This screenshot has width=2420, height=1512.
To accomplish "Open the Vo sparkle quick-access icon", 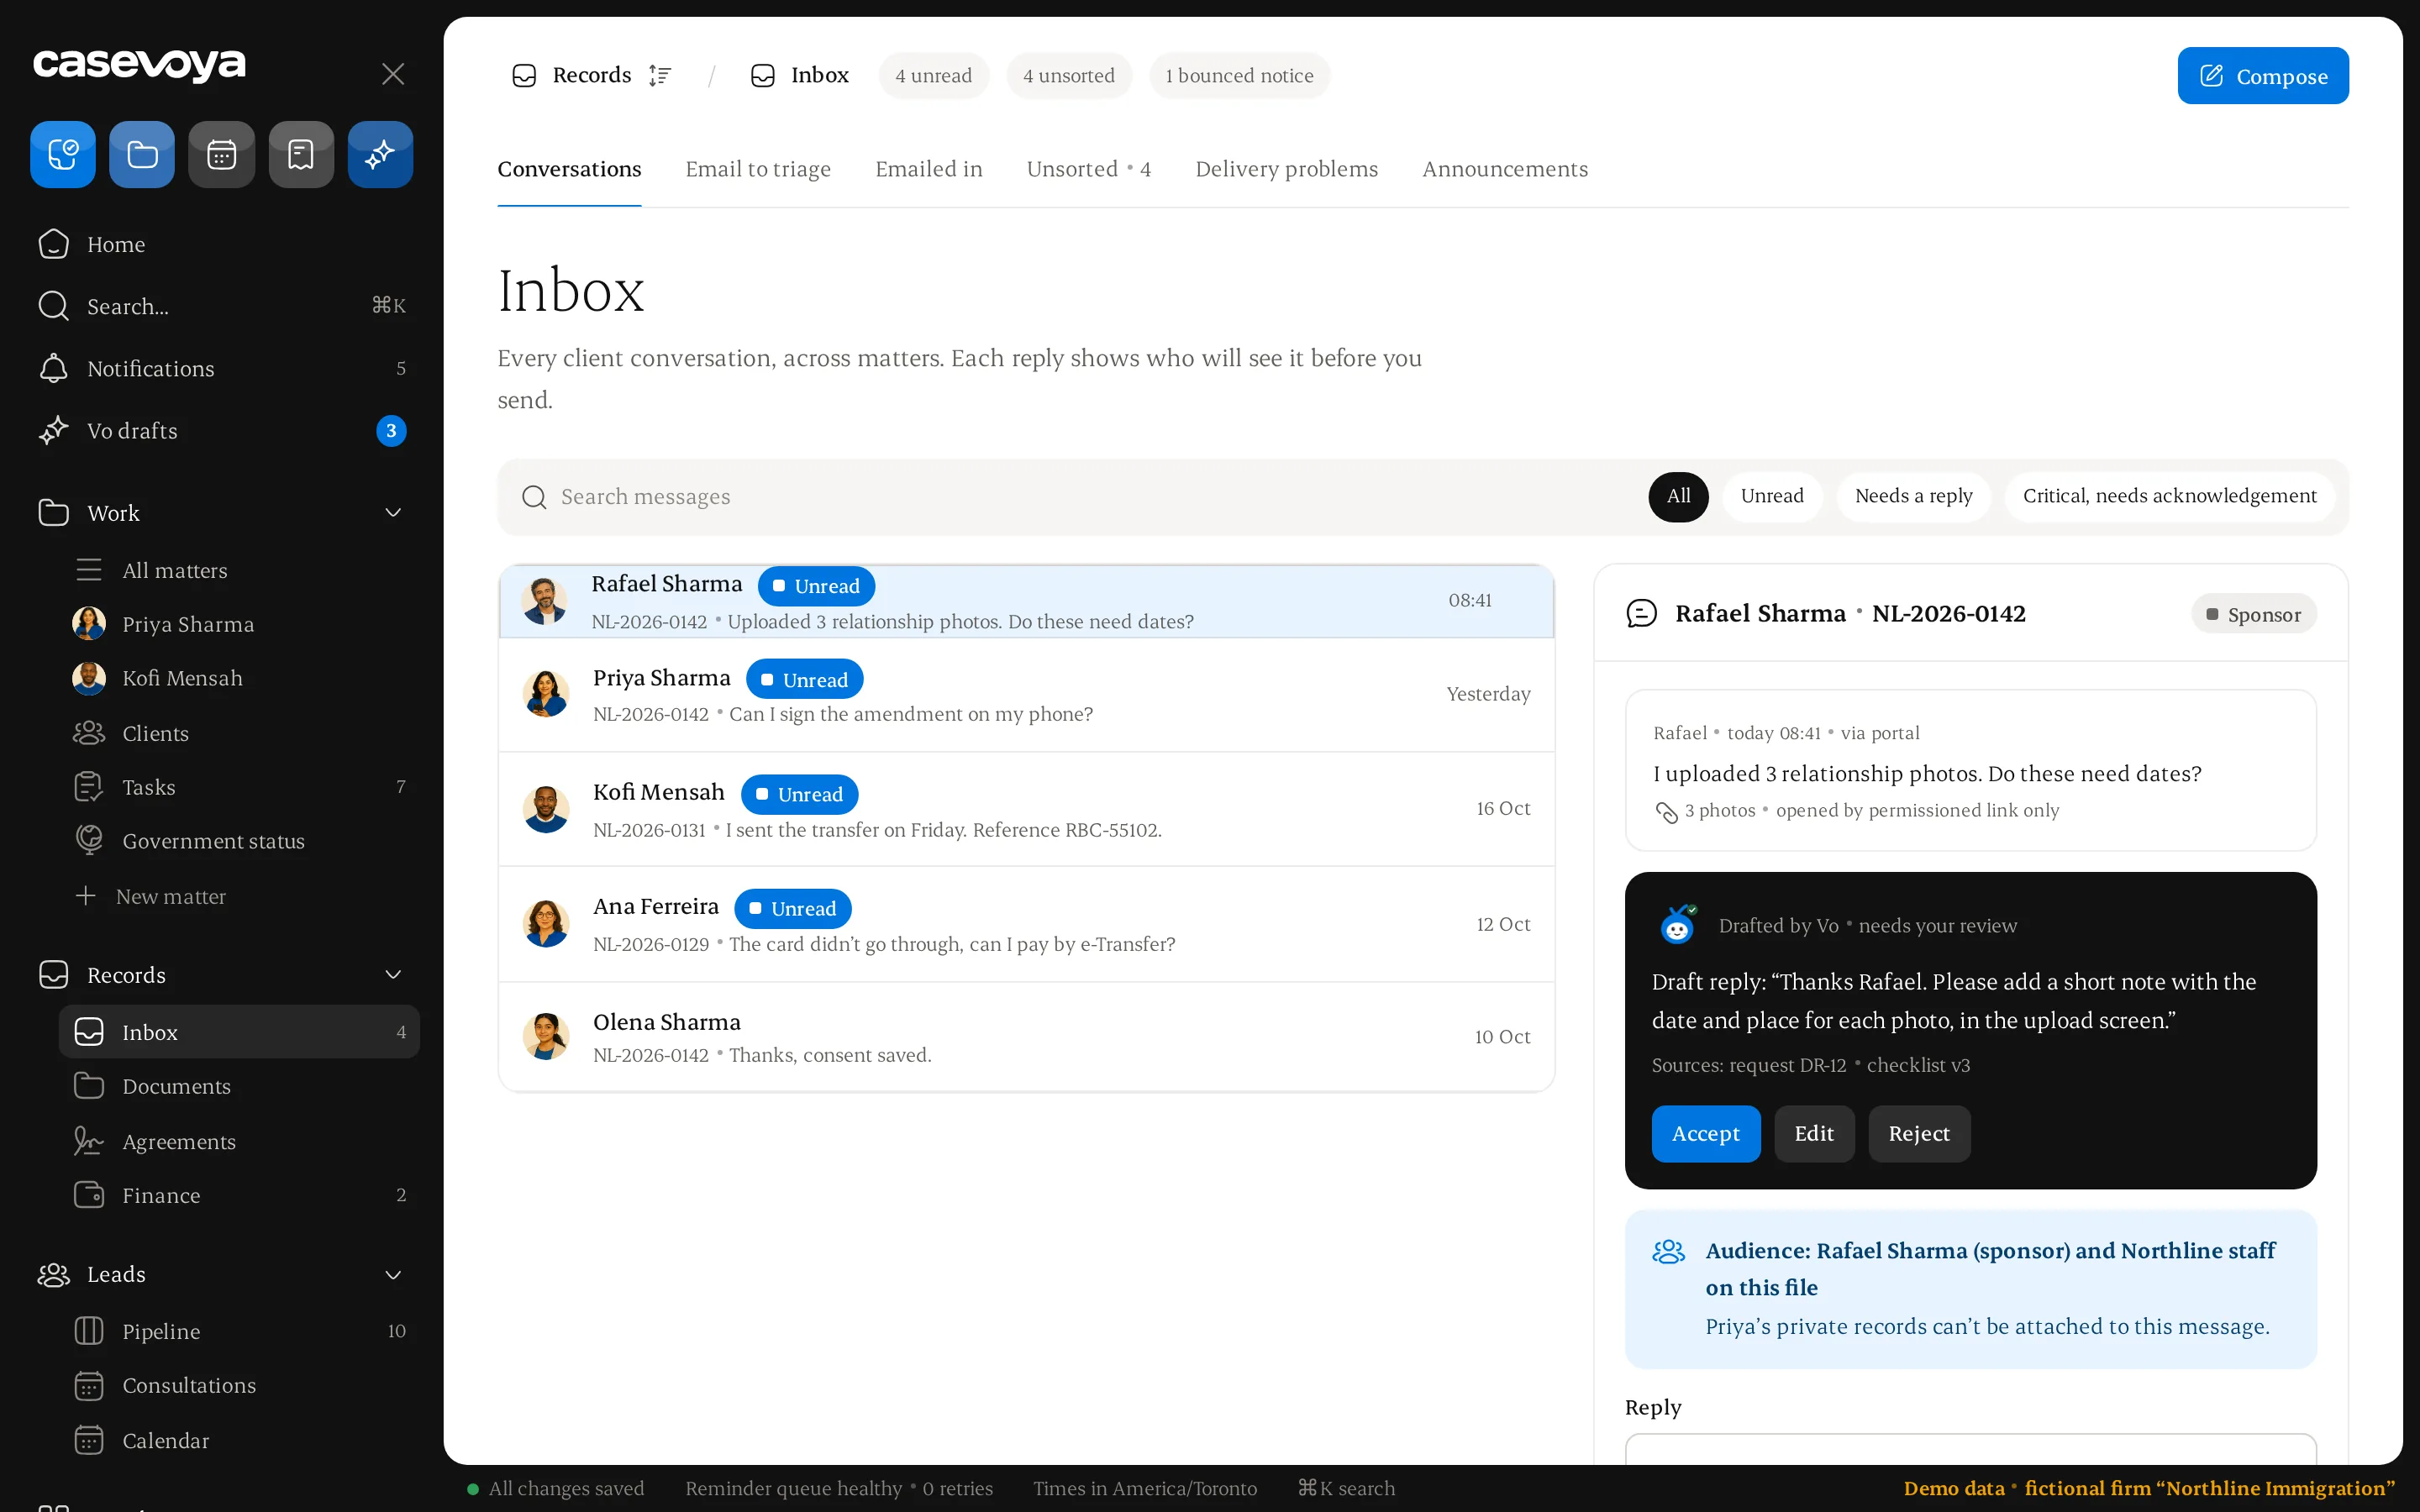I will click(x=380, y=154).
